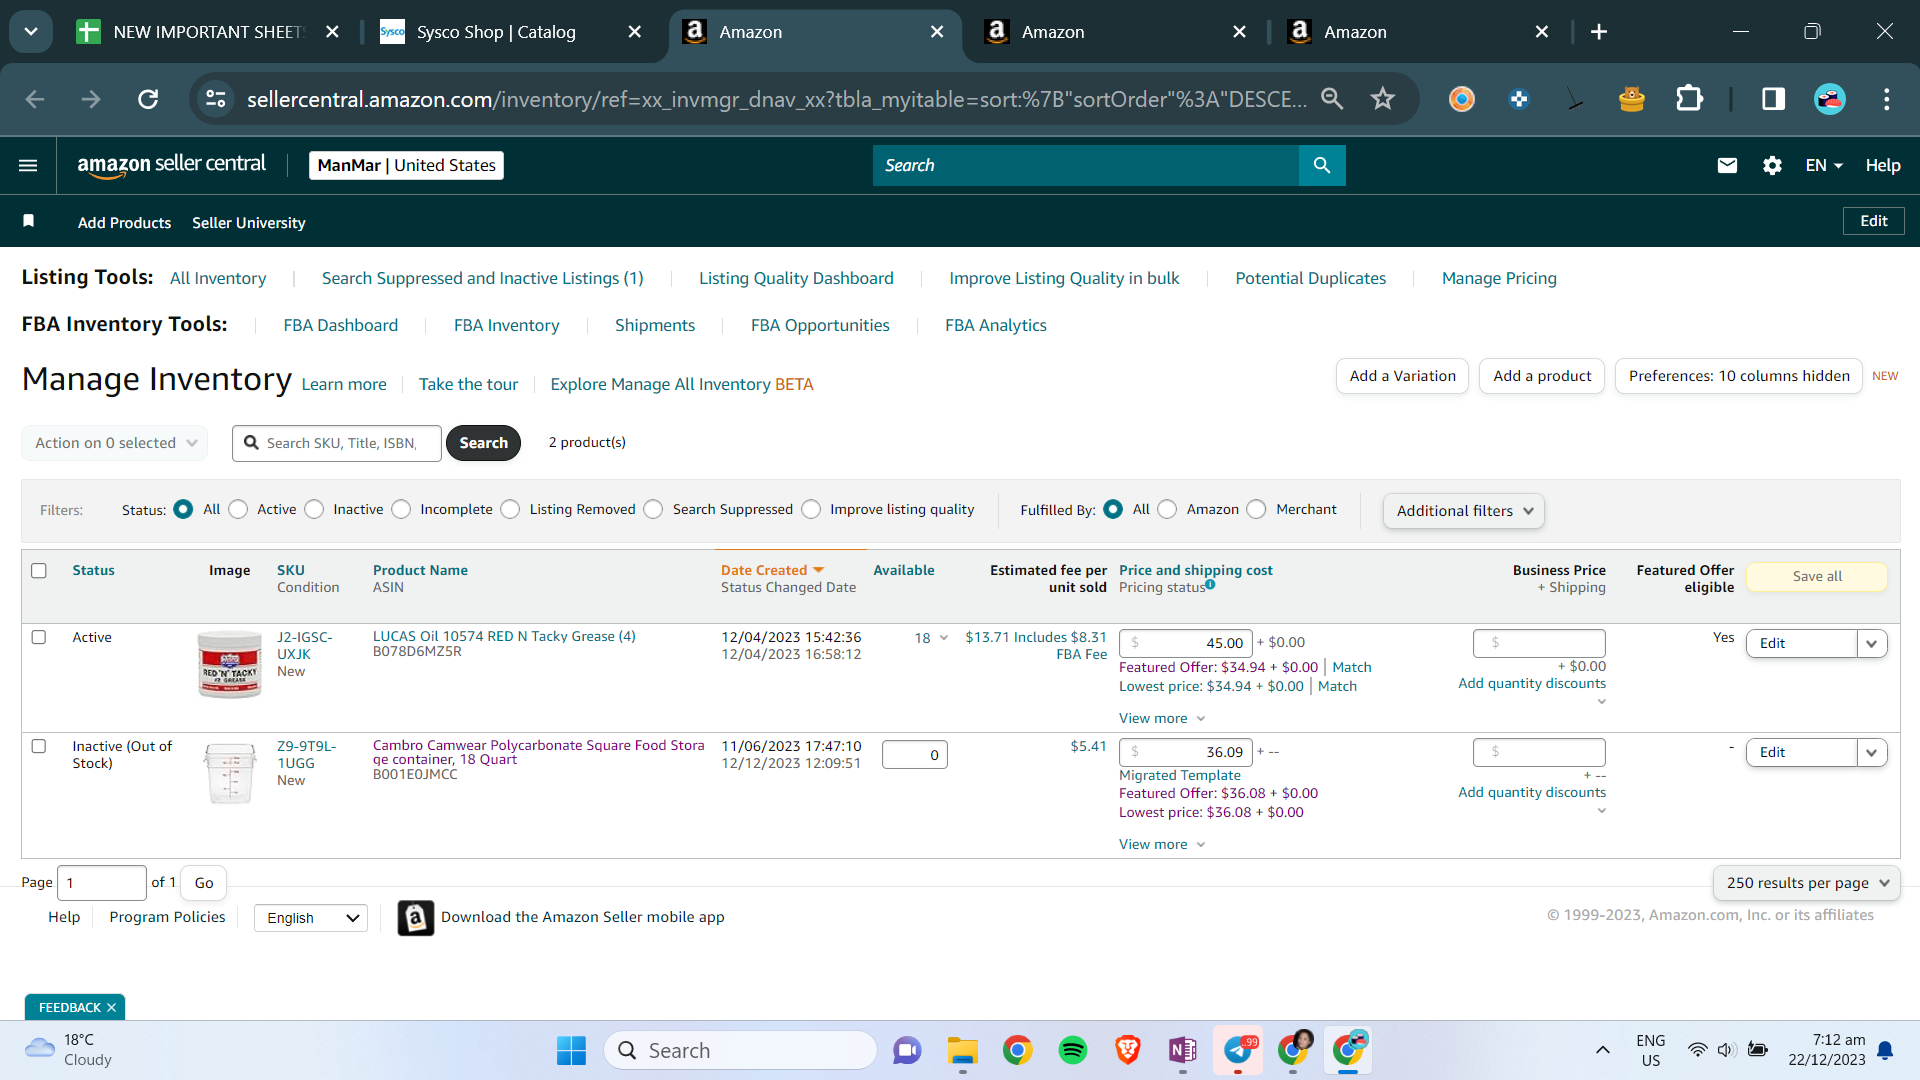Select the Active status filter
Viewport: 1920px width, 1080px height.
pyautogui.click(x=238, y=509)
